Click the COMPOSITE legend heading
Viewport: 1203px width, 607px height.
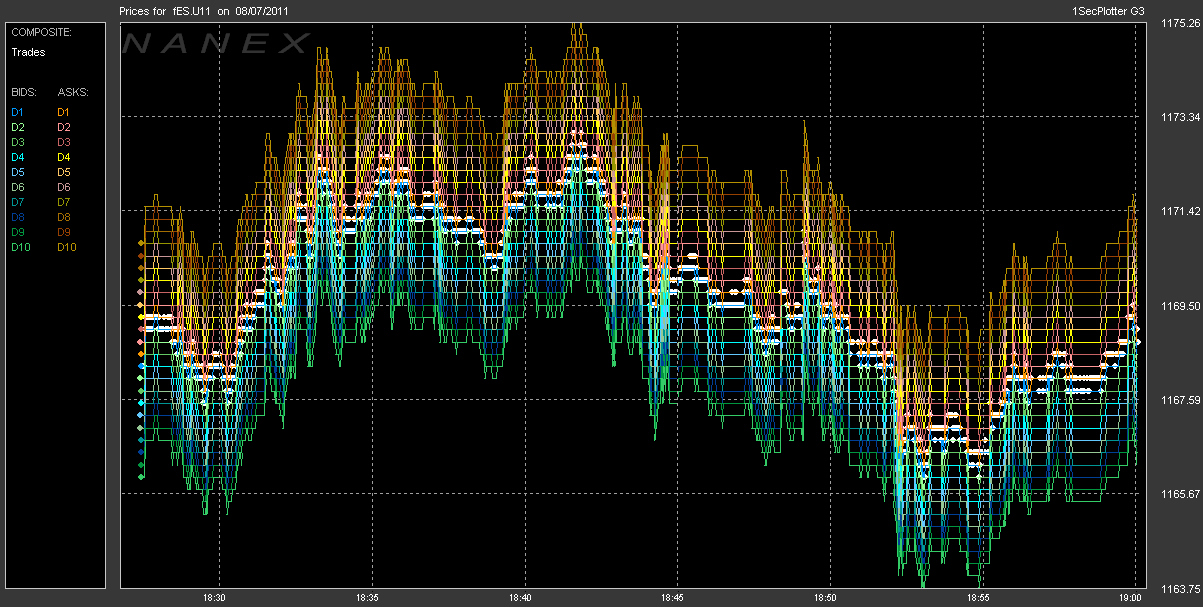point(41,32)
